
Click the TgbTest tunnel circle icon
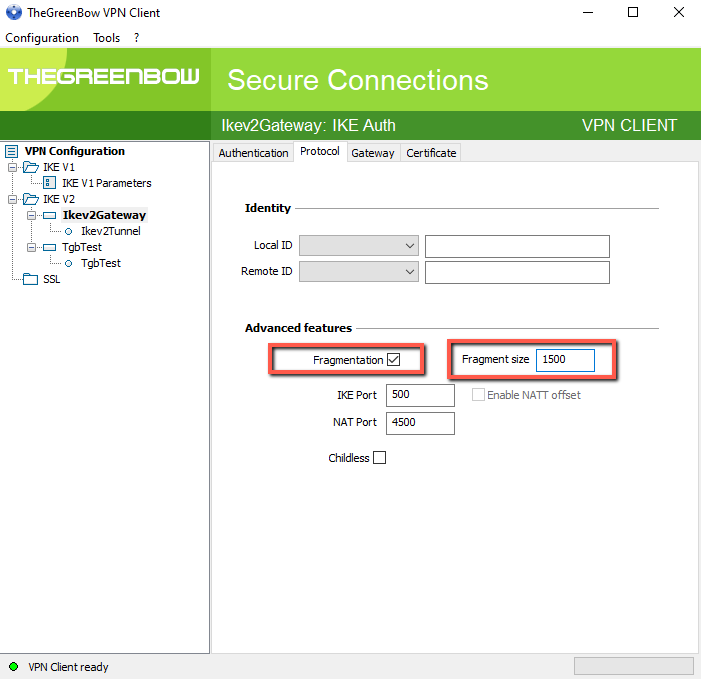click(x=68, y=264)
